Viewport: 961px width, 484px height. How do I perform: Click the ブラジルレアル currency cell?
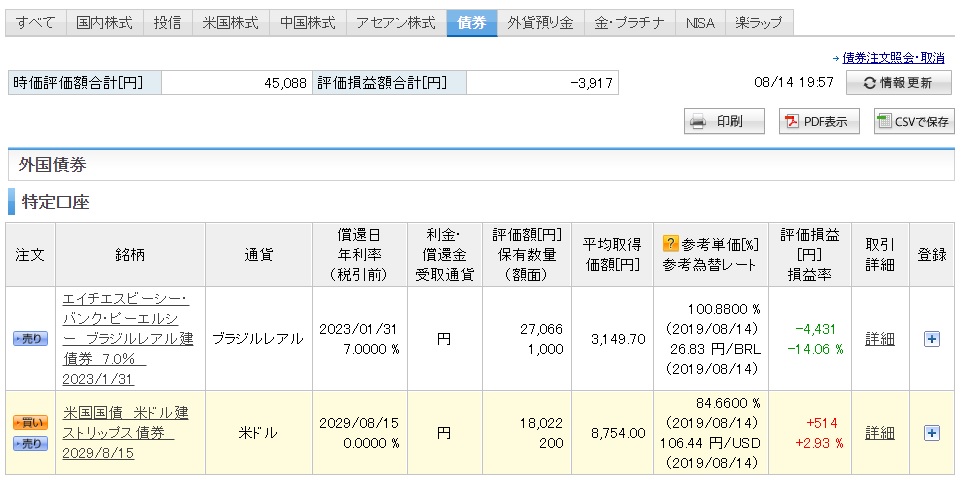click(258, 339)
